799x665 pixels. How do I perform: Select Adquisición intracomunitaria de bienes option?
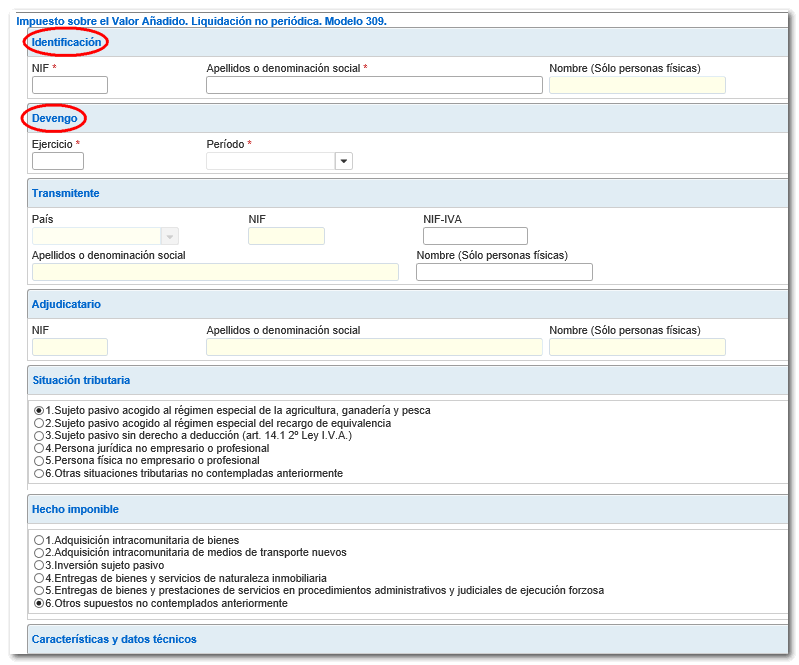pos(39,540)
